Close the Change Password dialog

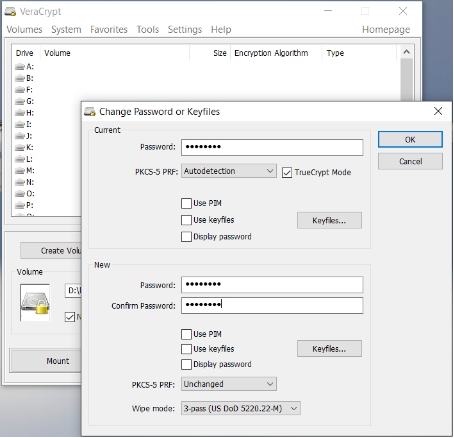point(438,111)
